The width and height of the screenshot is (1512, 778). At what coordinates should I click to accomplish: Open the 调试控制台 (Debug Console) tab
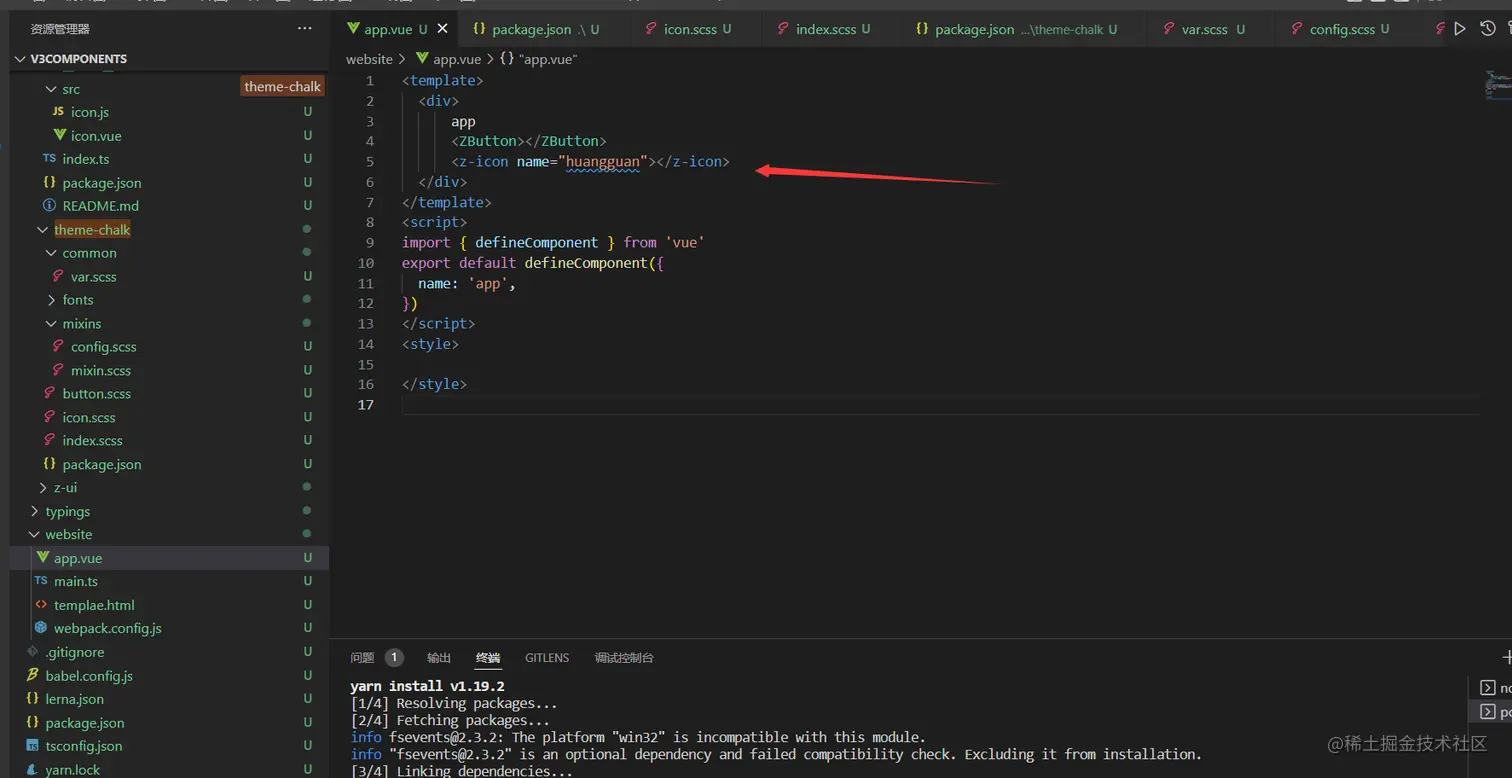[624, 657]
